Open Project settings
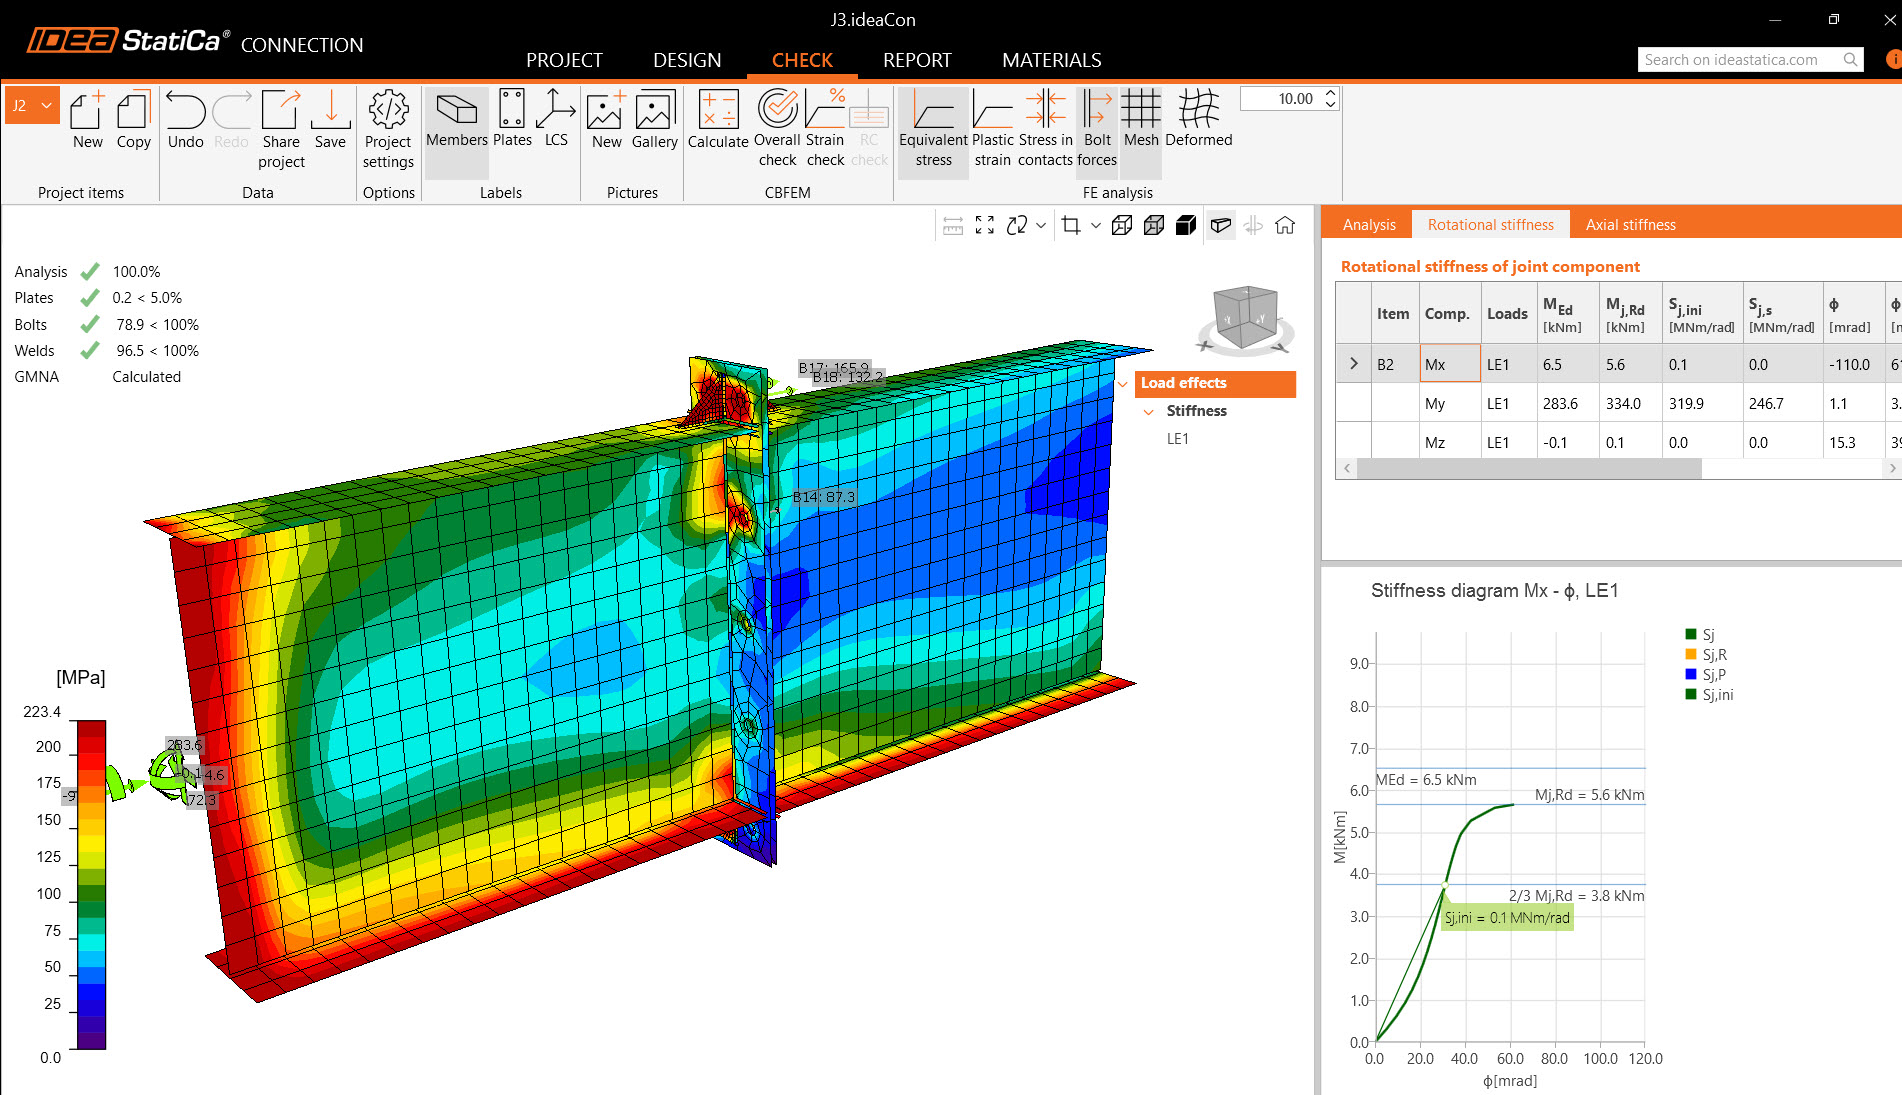The image size is (1902, 1095). [388, 129]
